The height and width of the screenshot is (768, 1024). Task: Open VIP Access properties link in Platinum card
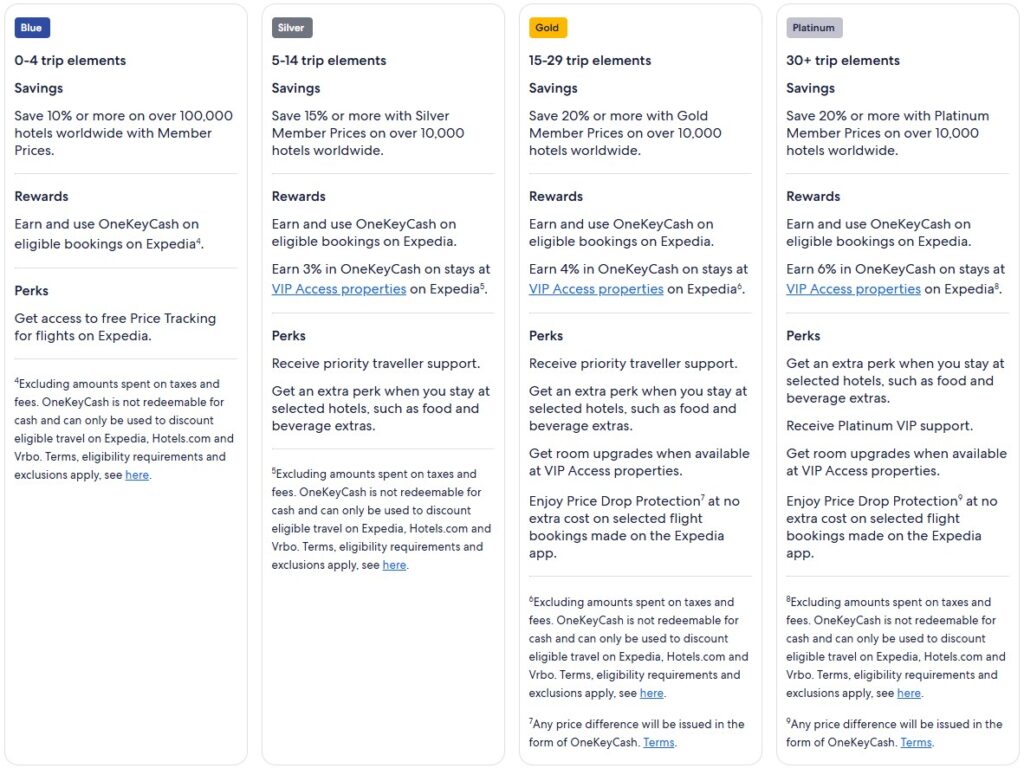pos(853,289)
